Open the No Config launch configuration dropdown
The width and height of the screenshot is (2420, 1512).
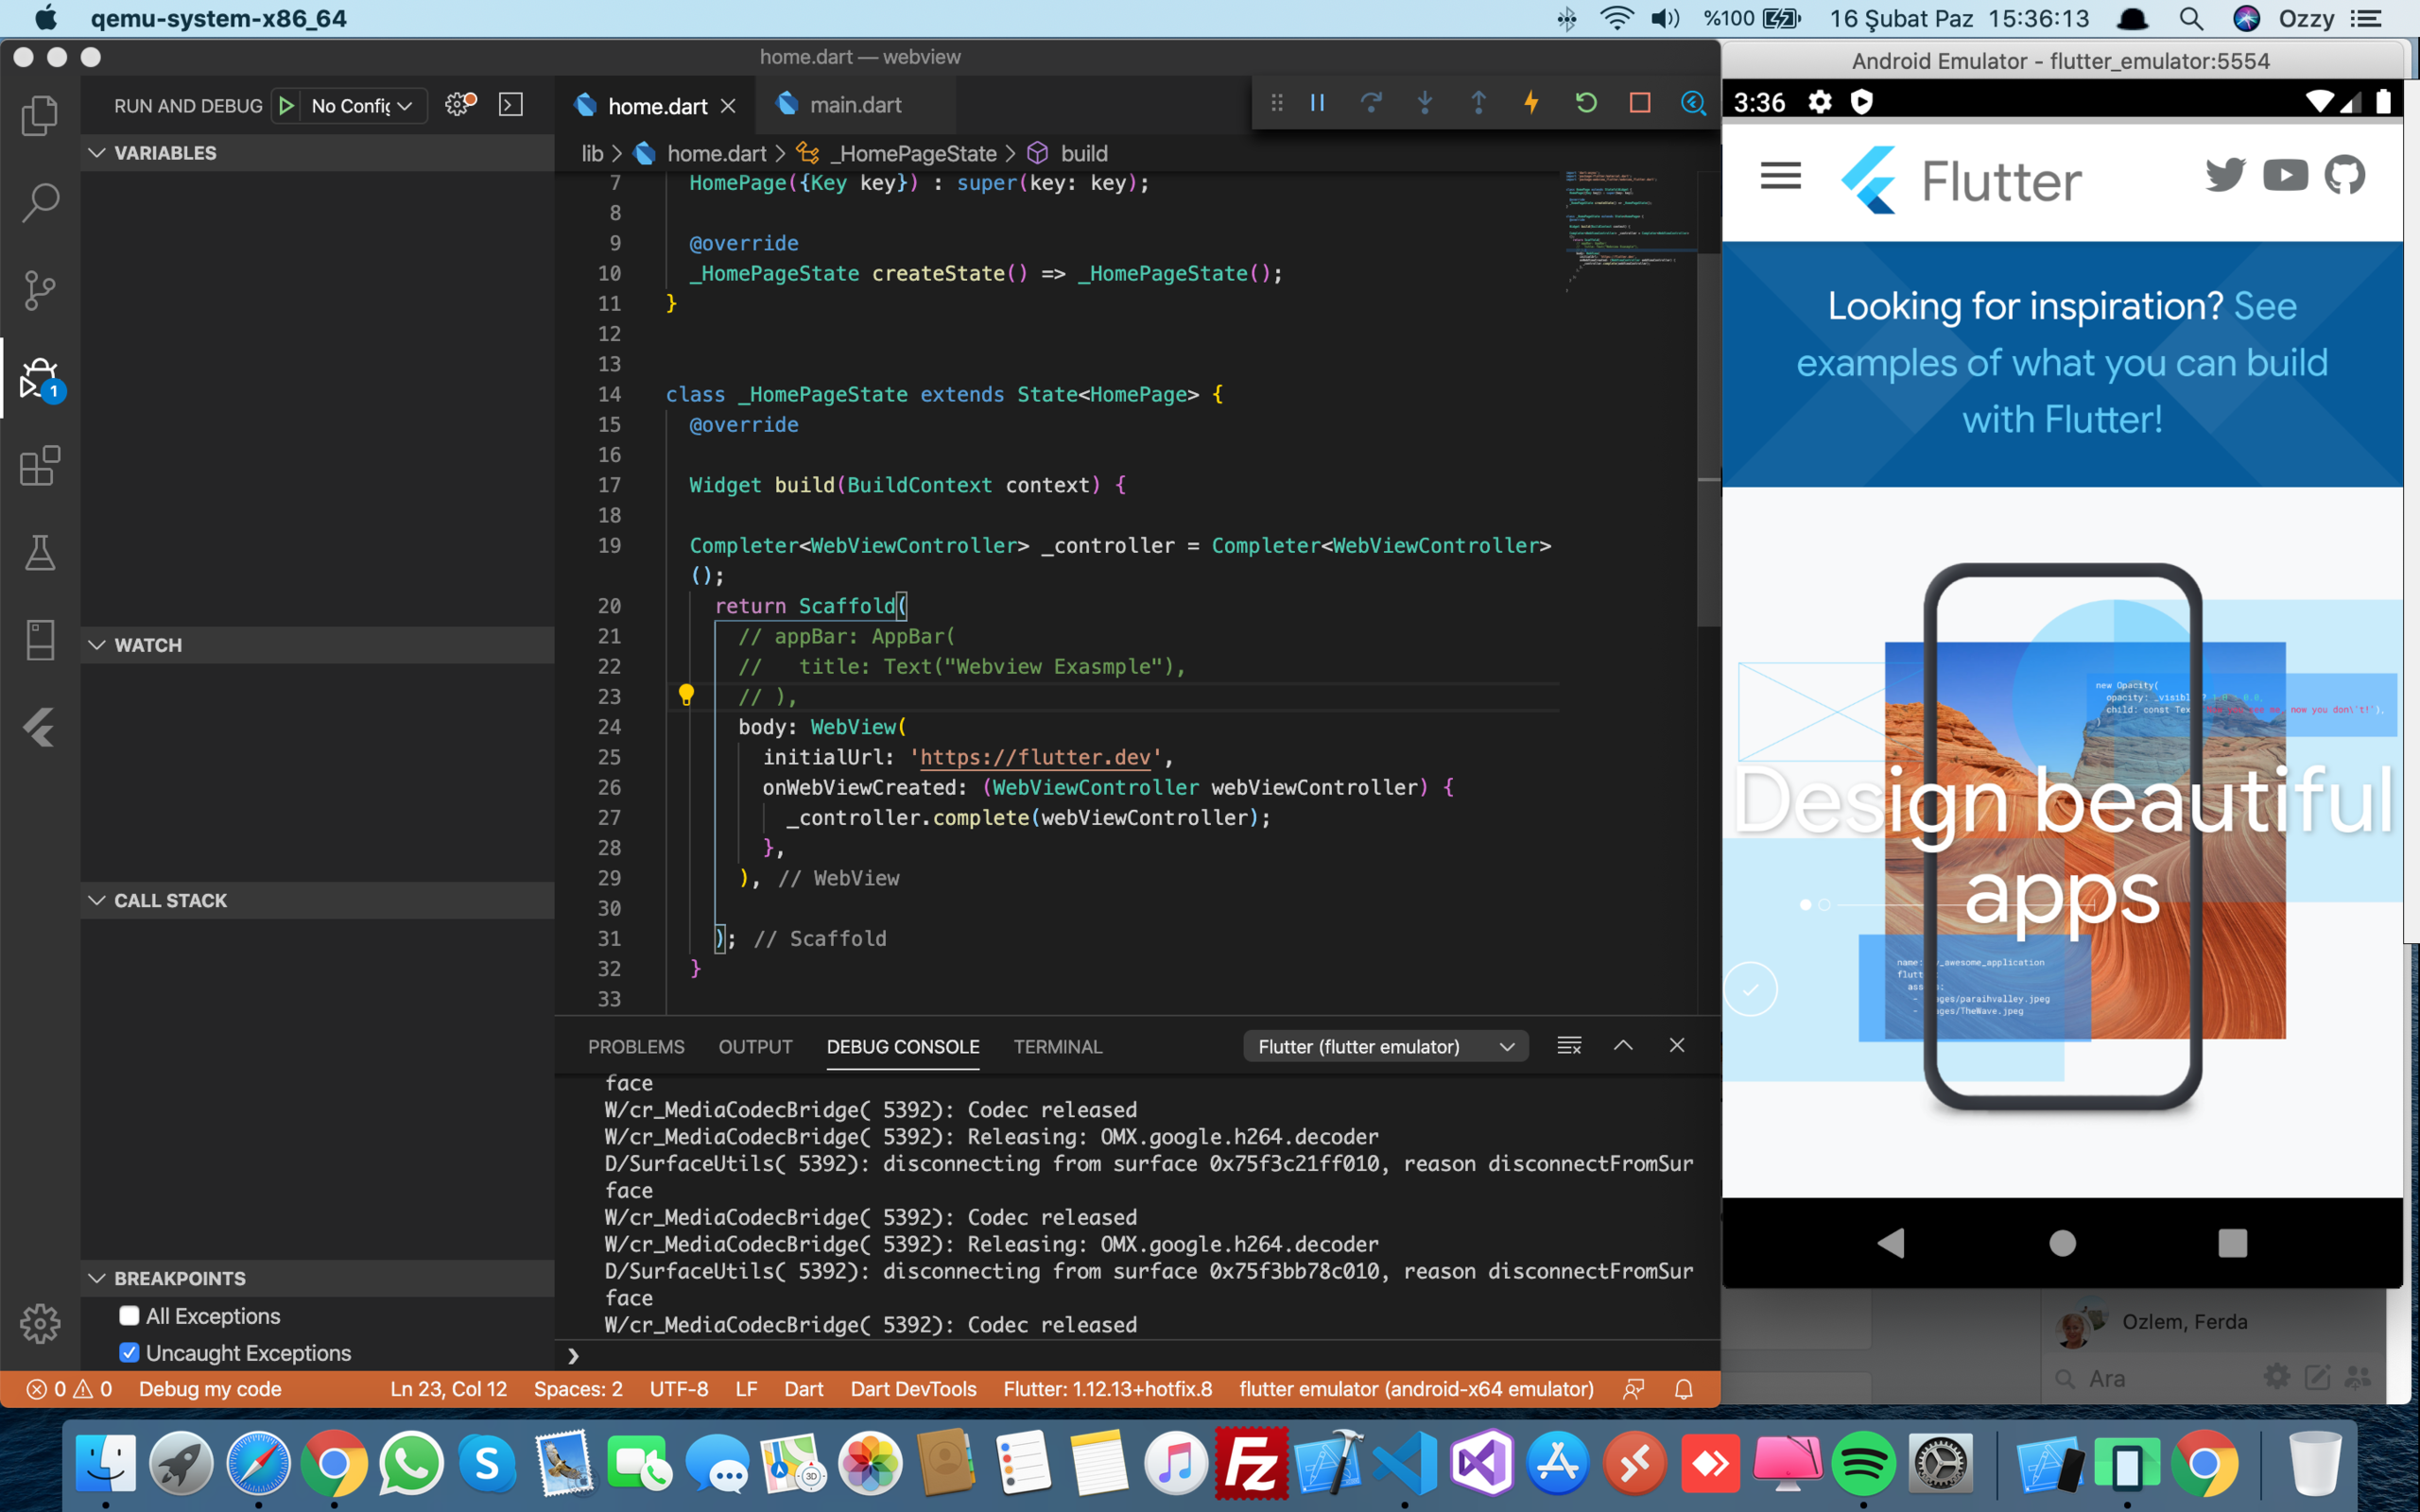click(362, 105)
